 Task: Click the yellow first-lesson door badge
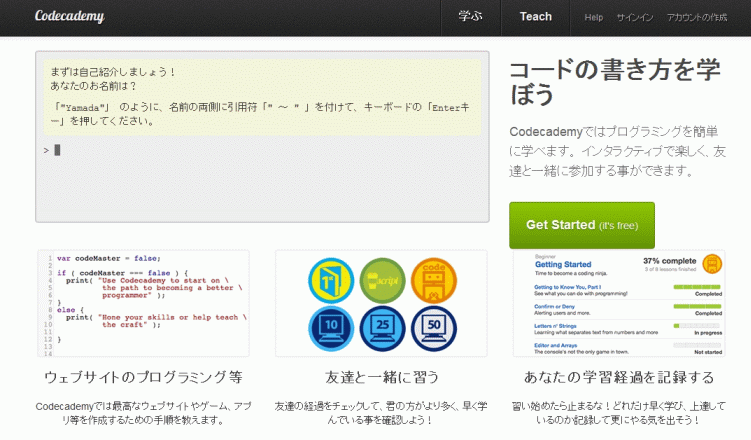pos(331,281)
